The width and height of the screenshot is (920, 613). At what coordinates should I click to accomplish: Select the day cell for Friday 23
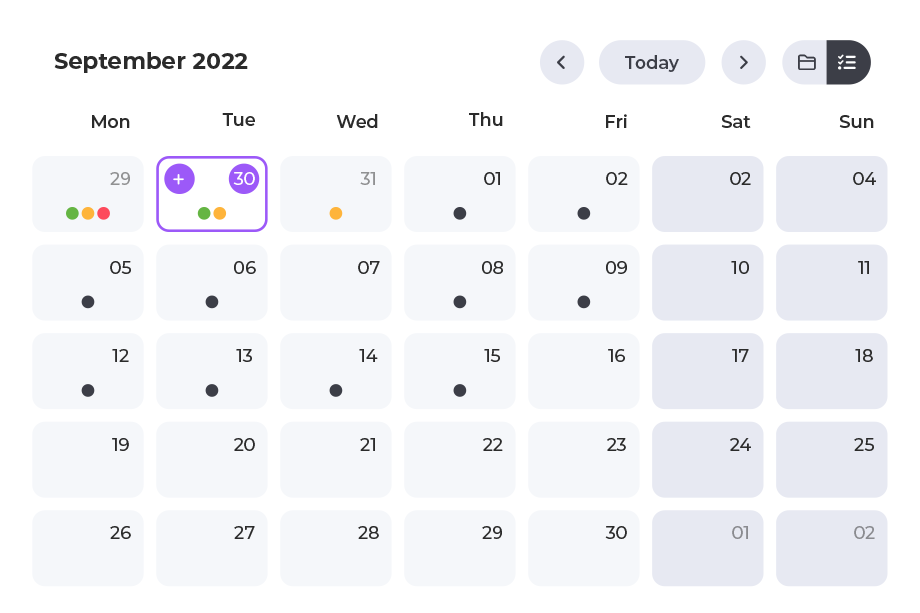(x=584, y=459)
